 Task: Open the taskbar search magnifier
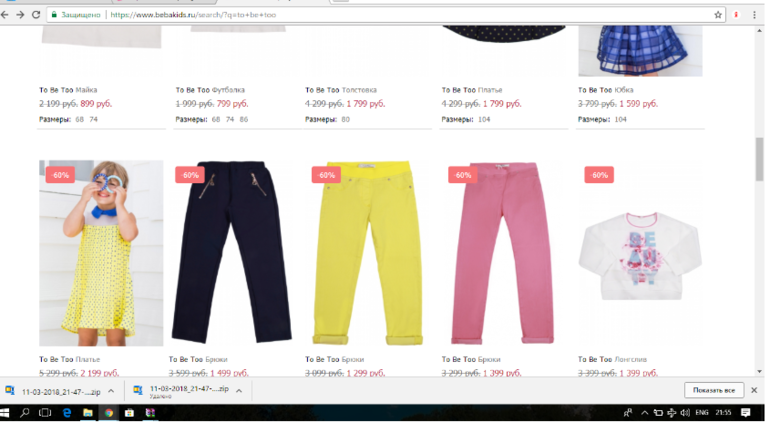24,413
